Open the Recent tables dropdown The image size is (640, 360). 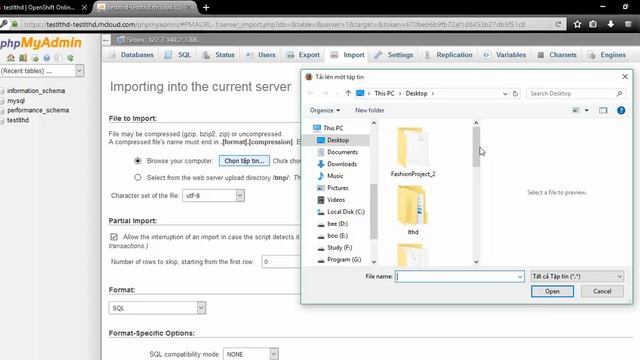[42, 71]
